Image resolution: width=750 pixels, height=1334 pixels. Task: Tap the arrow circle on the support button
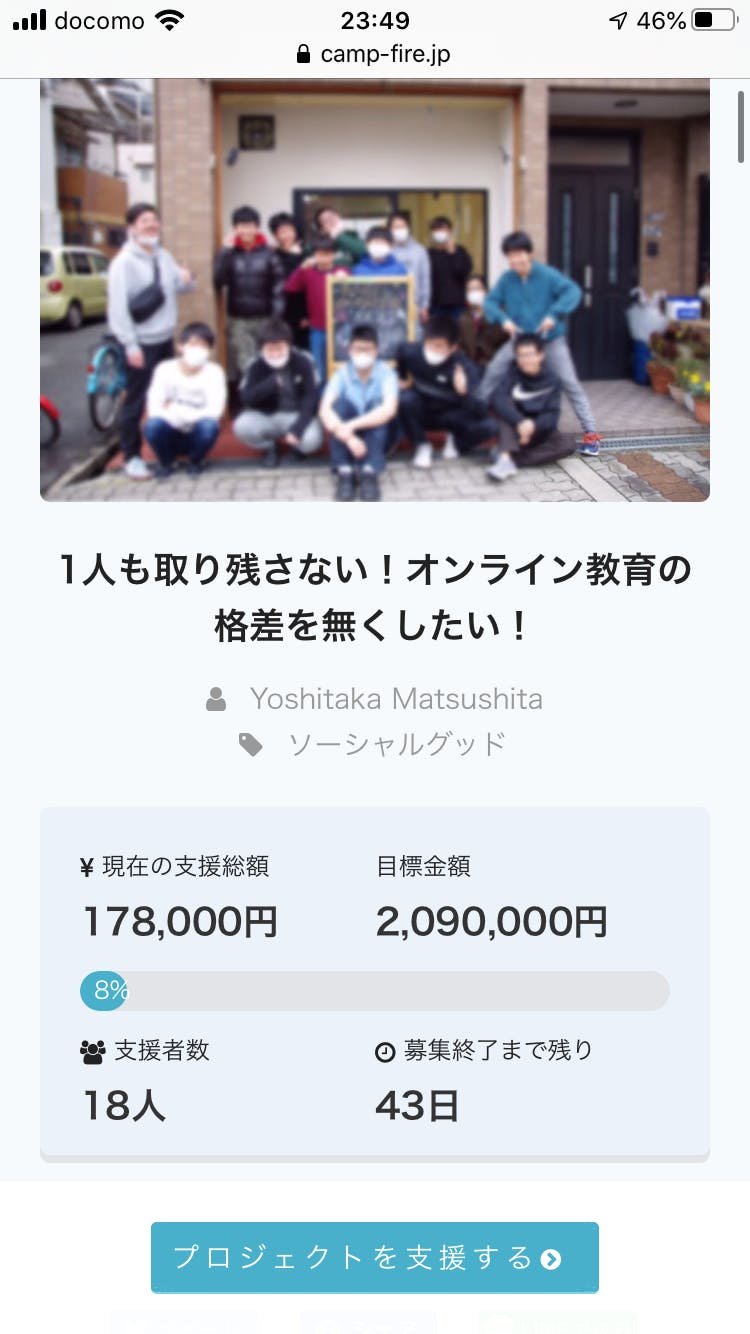(550, 1259)
